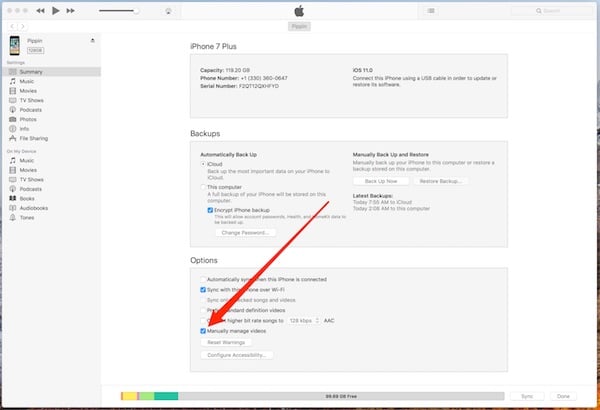Click the teal segment of storage bar
This screenshot has width=600, height=410.
tap(166, 396)
